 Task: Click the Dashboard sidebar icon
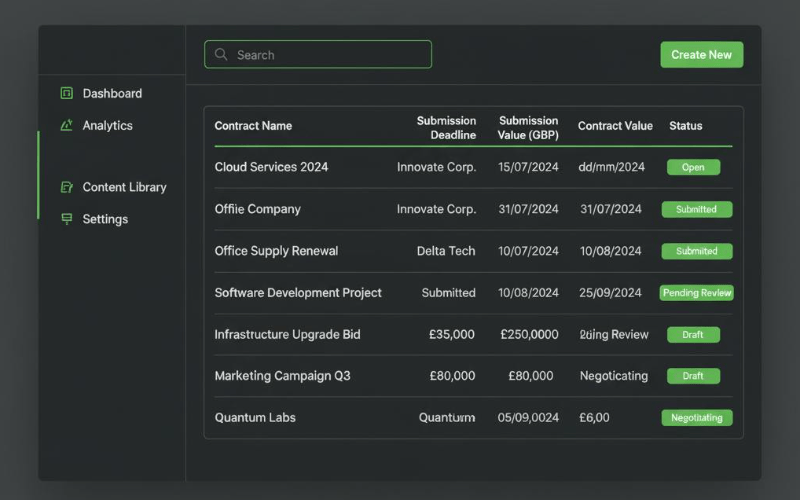[66, 93]
